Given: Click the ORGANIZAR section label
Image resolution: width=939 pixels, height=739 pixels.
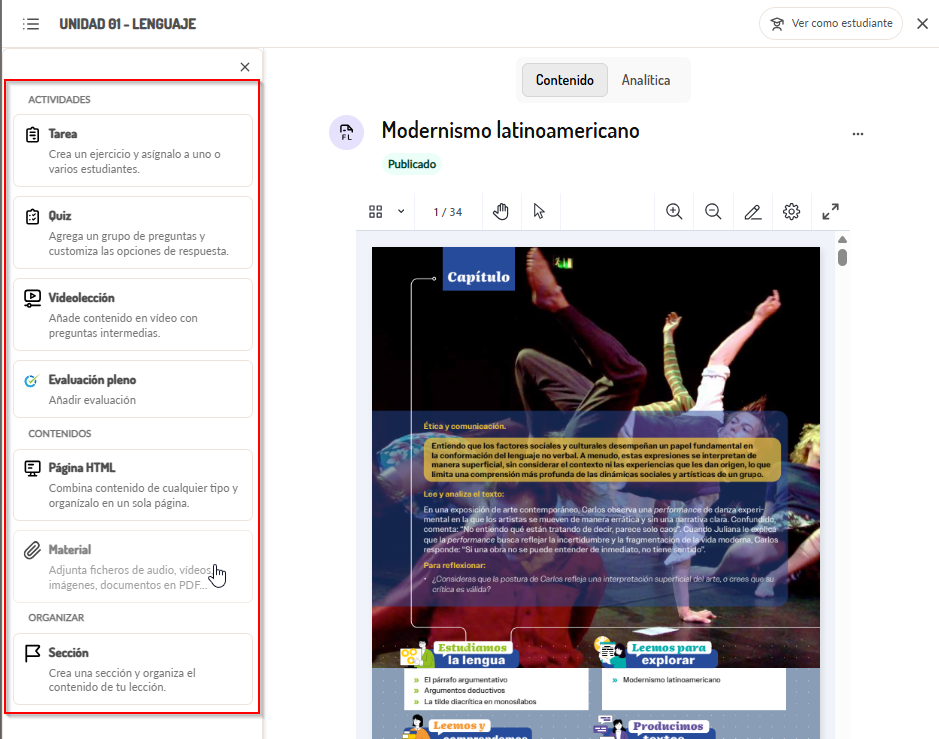Looking at the screenshot, I should click(56, 617).
